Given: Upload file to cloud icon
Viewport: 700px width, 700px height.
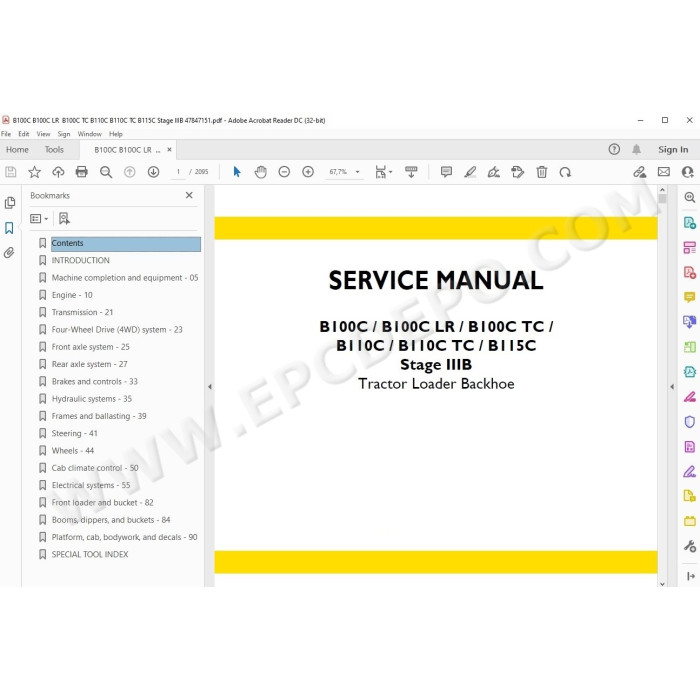Looking at the screenshot, I should (58, 172).
